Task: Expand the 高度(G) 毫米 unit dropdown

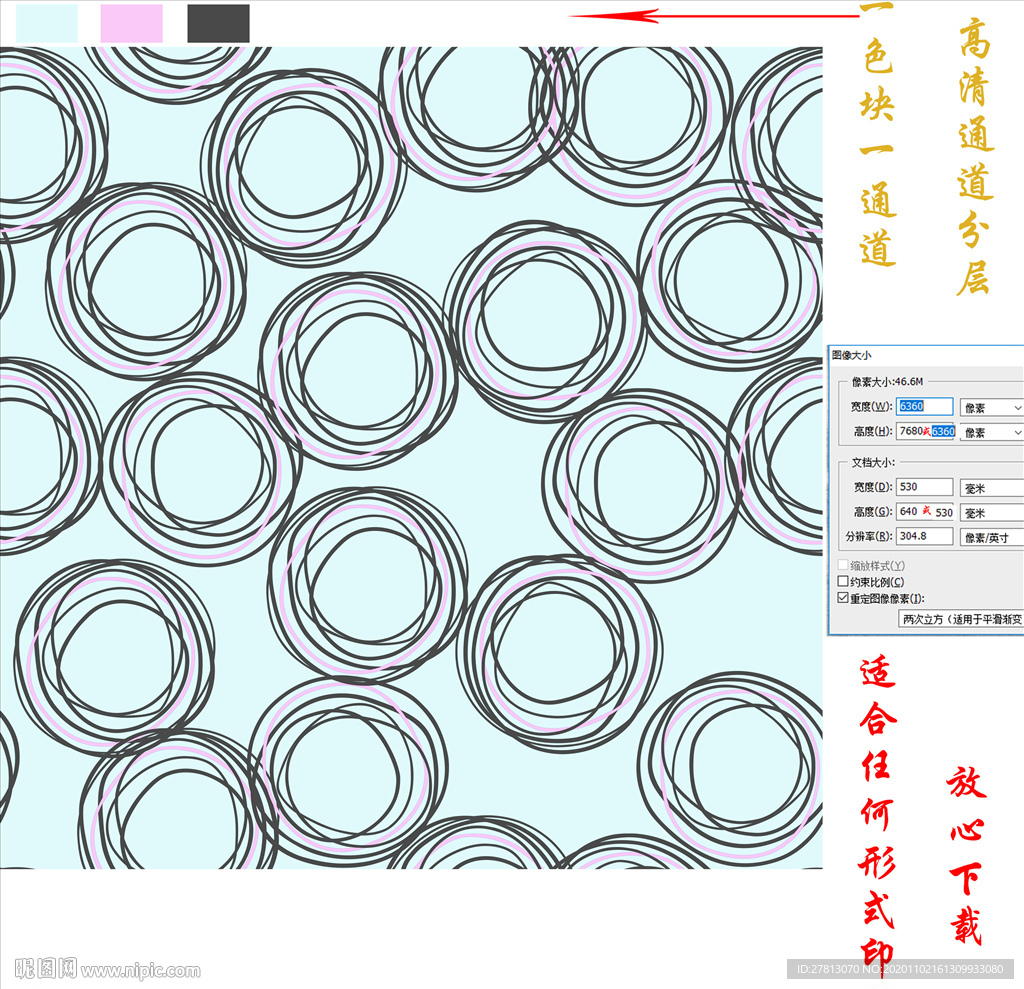Action: [991, 512]
